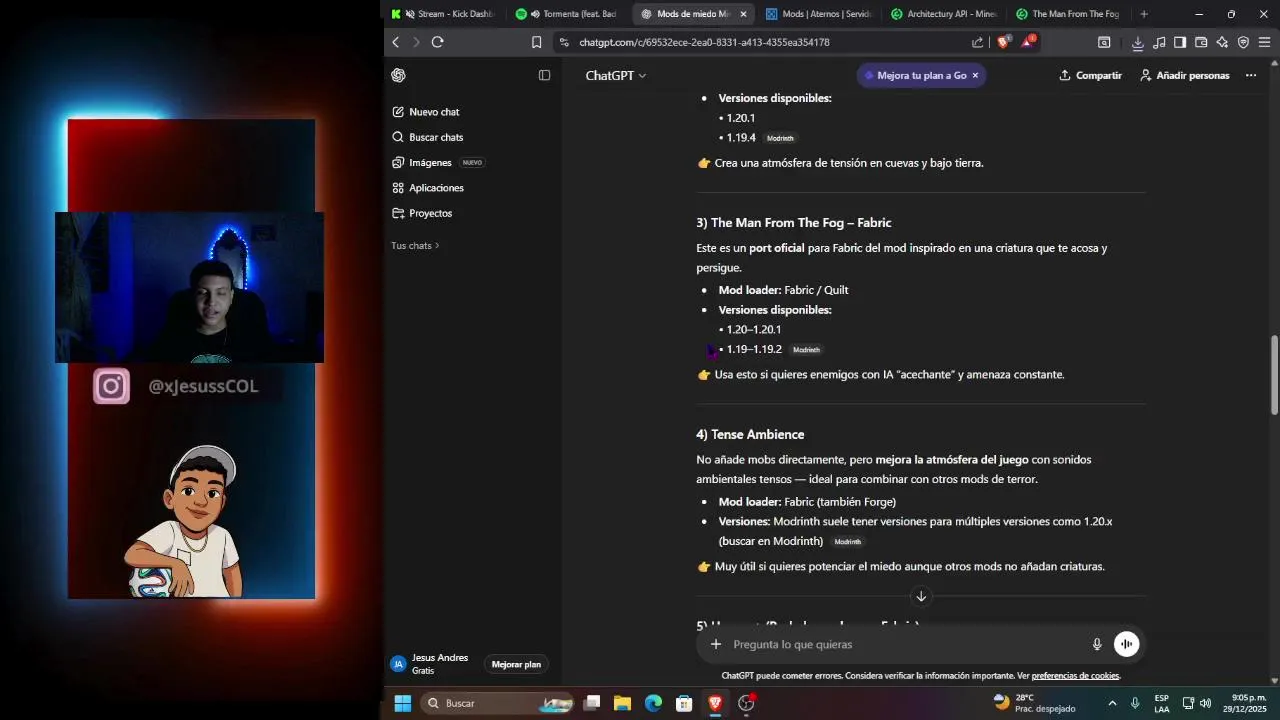The height and width of the screenshot is (720, 1280).
Task: Click Compartir to share the chat
Action: (x=1090, y=75)
